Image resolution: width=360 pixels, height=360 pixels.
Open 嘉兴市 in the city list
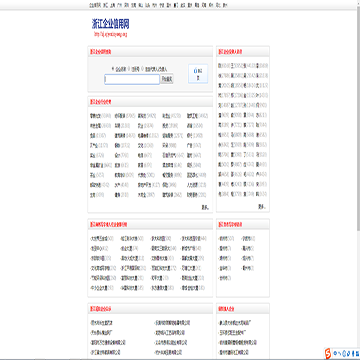coord(248,248)
